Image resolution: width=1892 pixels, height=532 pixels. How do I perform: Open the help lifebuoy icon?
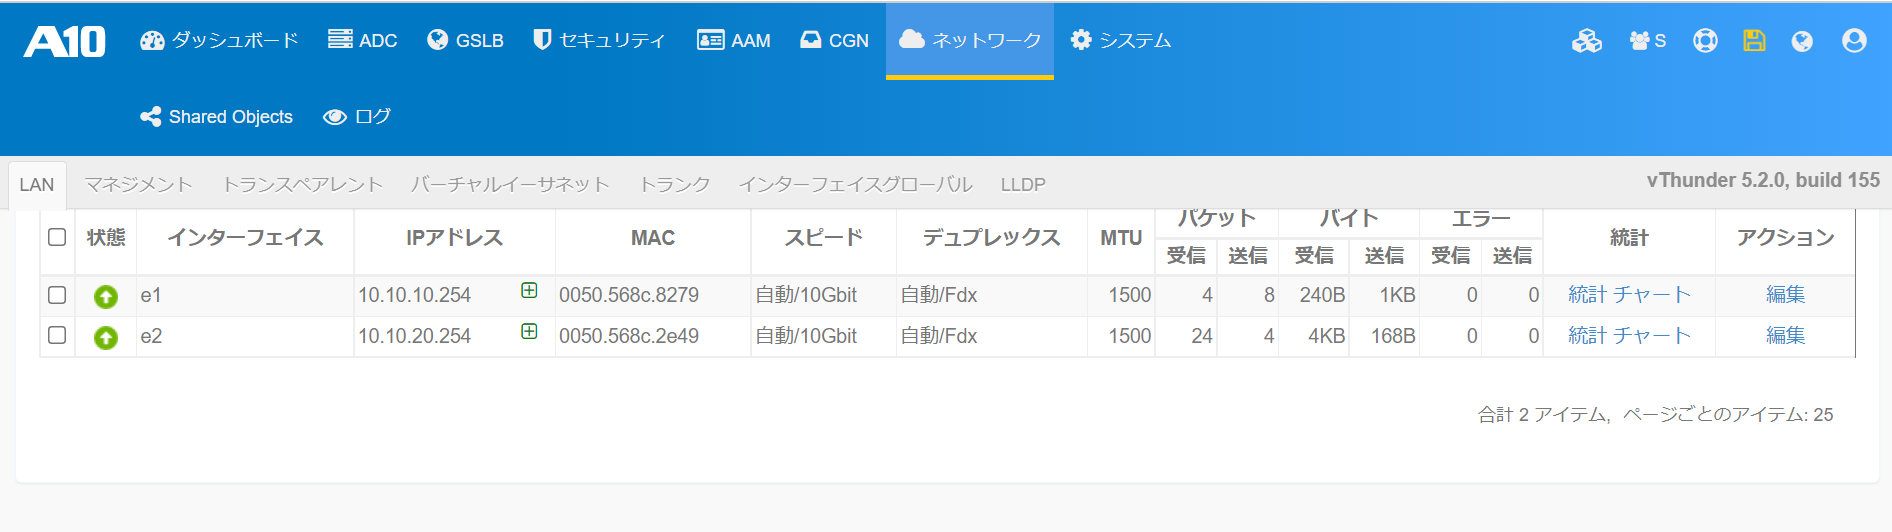pos(1705,41)
